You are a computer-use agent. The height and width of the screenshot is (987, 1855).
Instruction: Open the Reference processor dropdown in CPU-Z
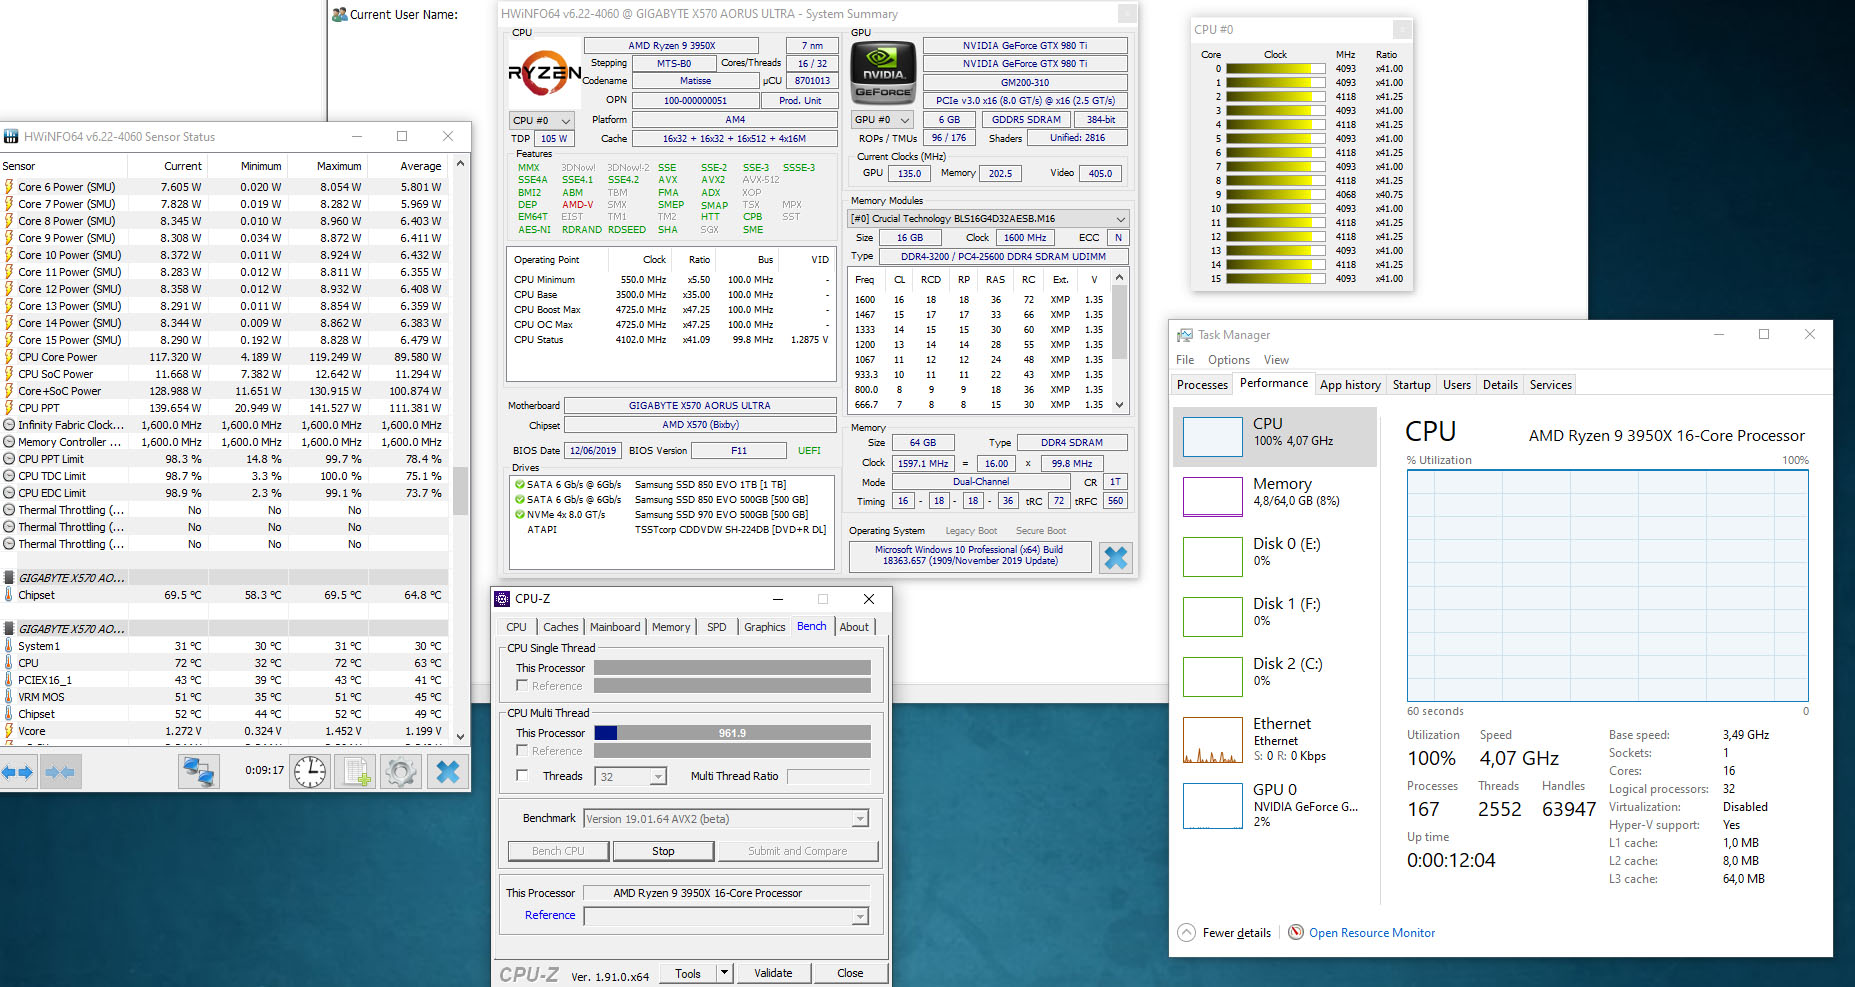pyautogui.click(x=860, y=916)
